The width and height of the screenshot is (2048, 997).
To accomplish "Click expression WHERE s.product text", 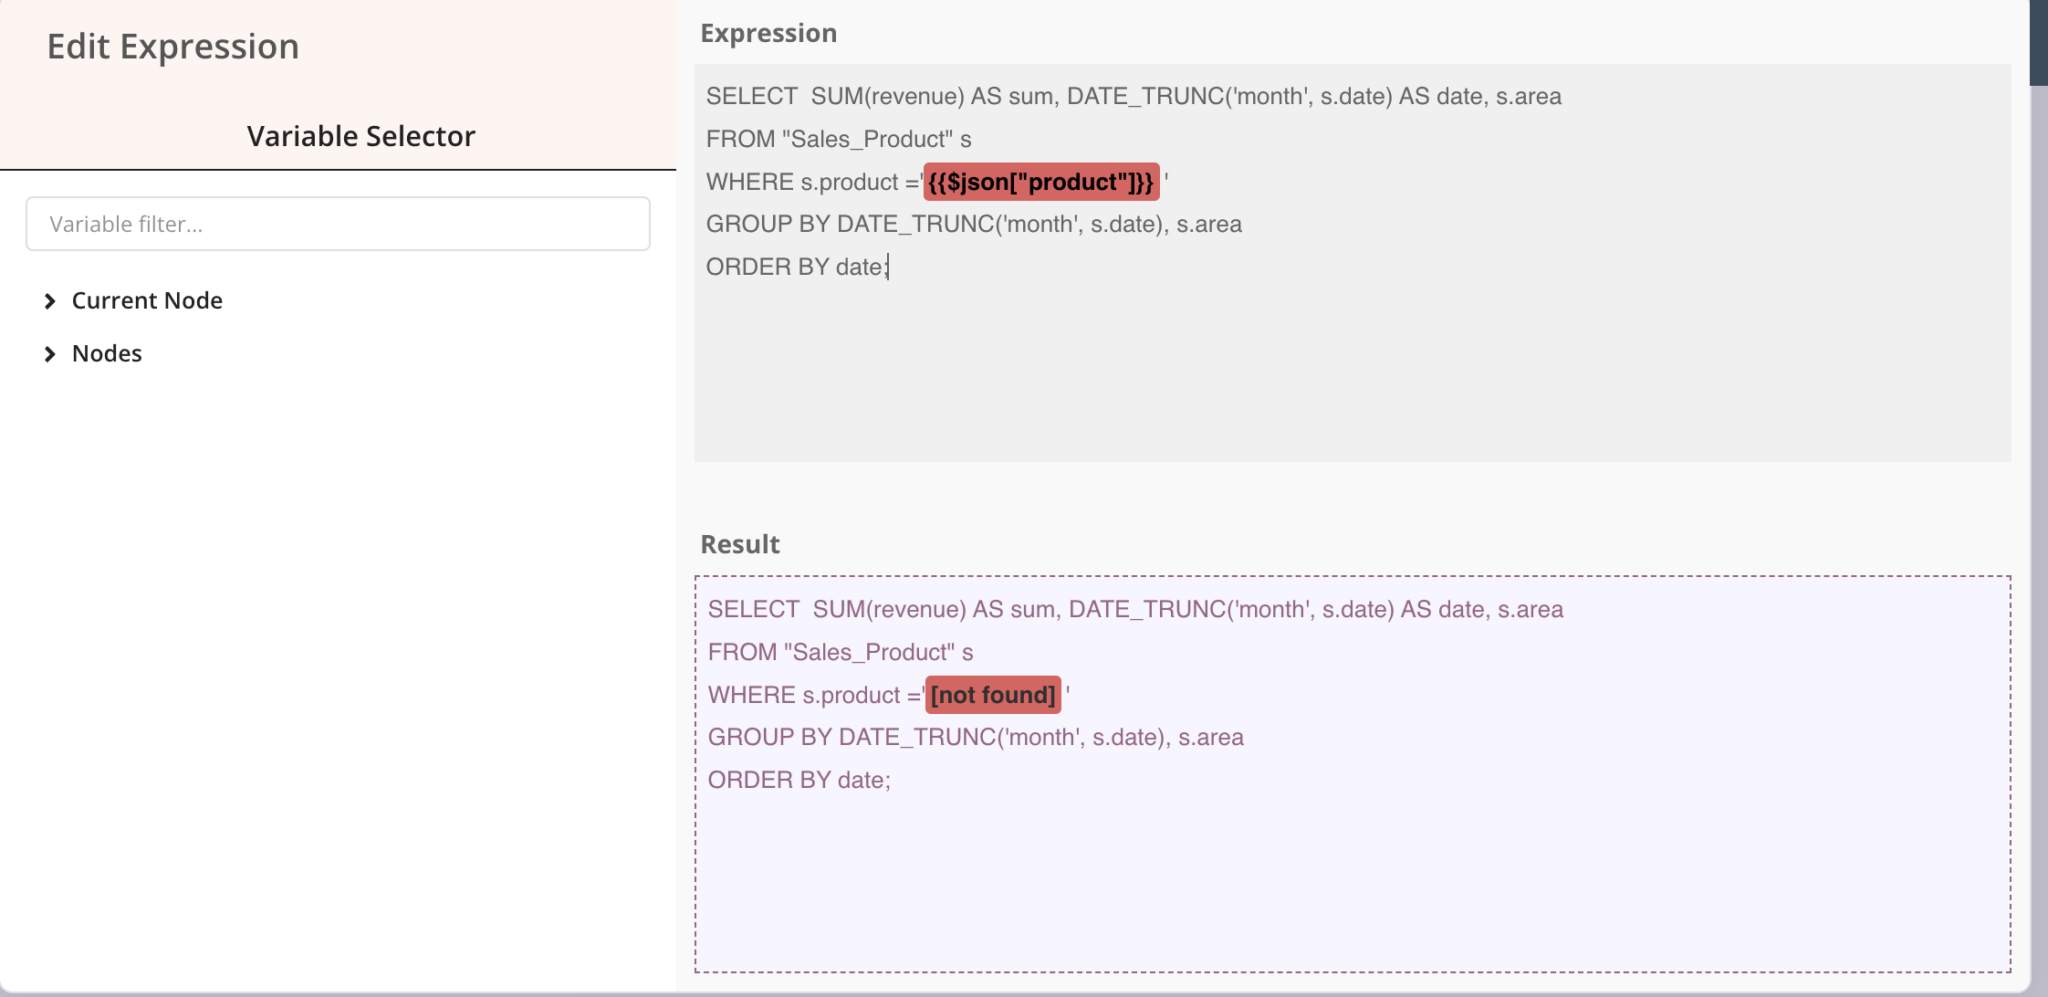I will (x=802, y=182).
